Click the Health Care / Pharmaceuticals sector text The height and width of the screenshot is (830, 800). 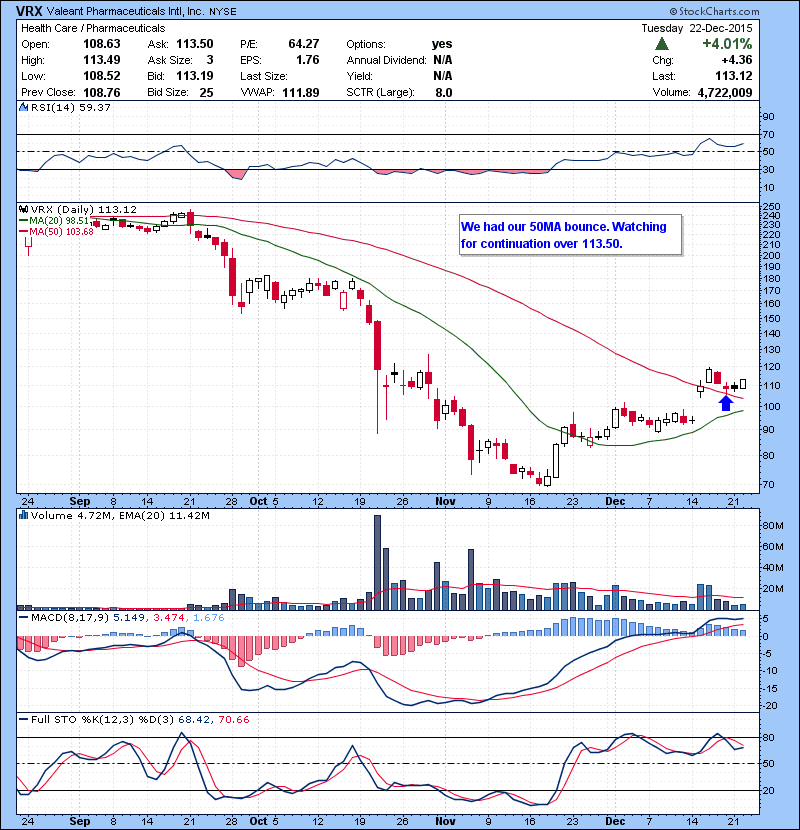tap(93, 28)
